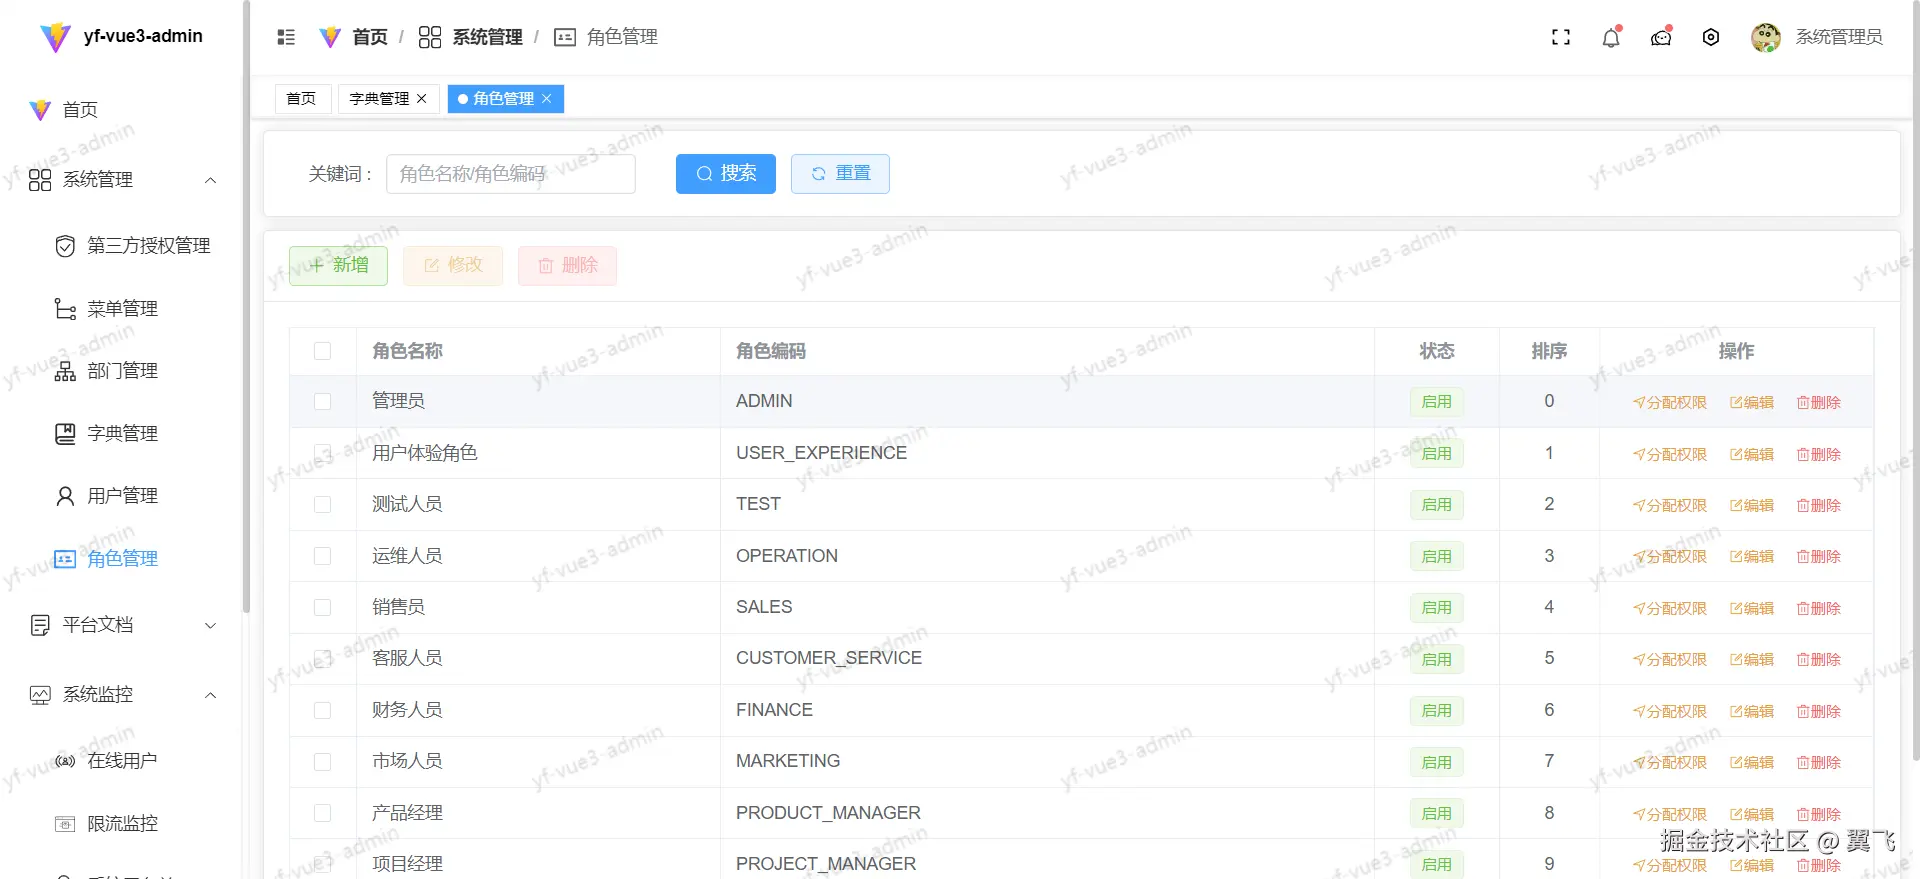Click the icon beside 限流监控
Screen dimensions: 1920x879
click(65, 824)
